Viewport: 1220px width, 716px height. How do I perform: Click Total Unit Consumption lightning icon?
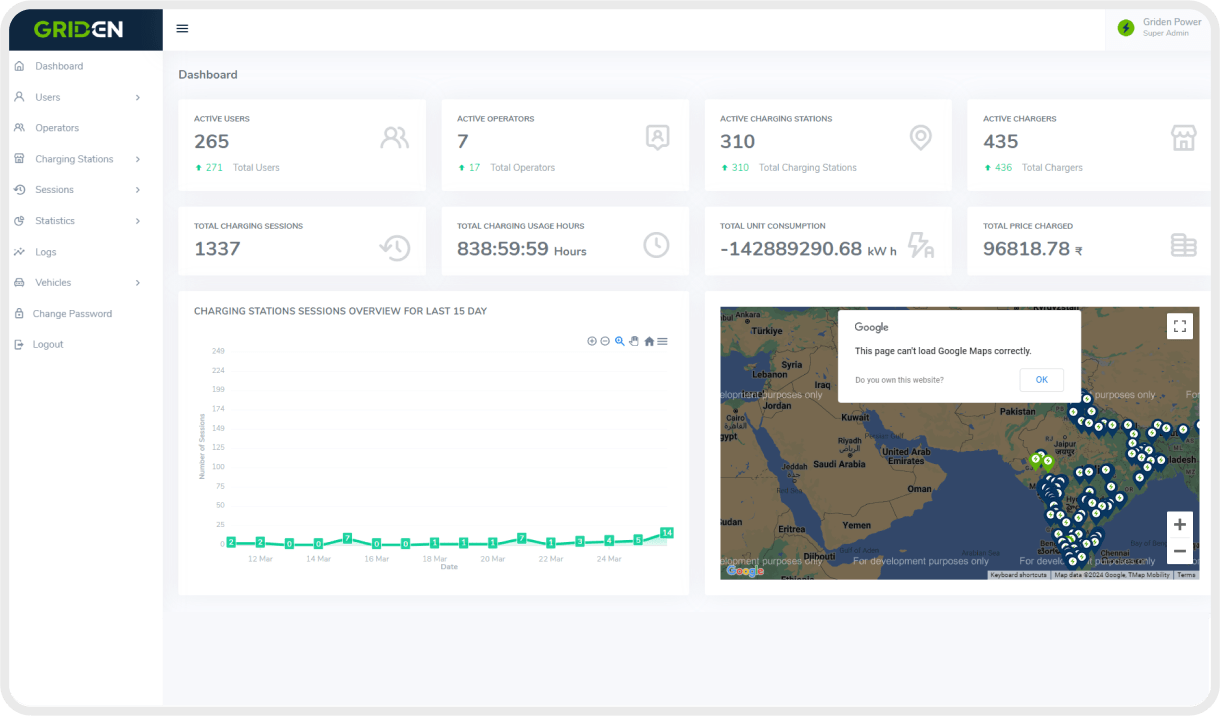point(920,246)
